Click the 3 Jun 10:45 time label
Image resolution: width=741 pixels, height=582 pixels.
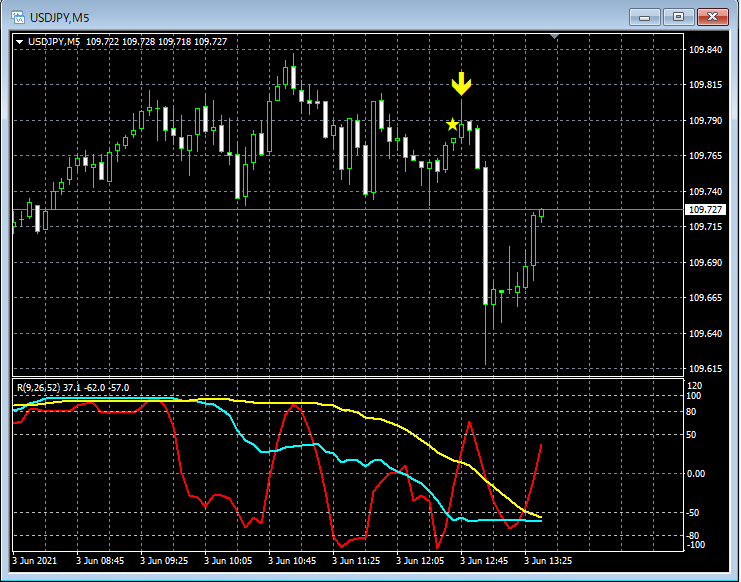(292, 561)
